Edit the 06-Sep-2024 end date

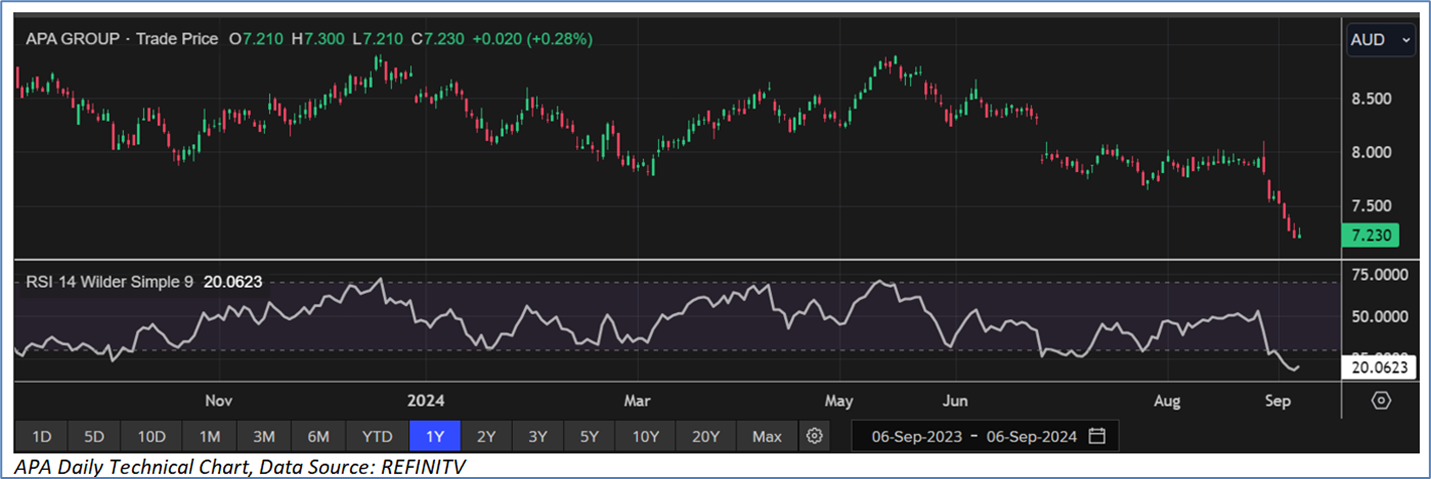1030,436
